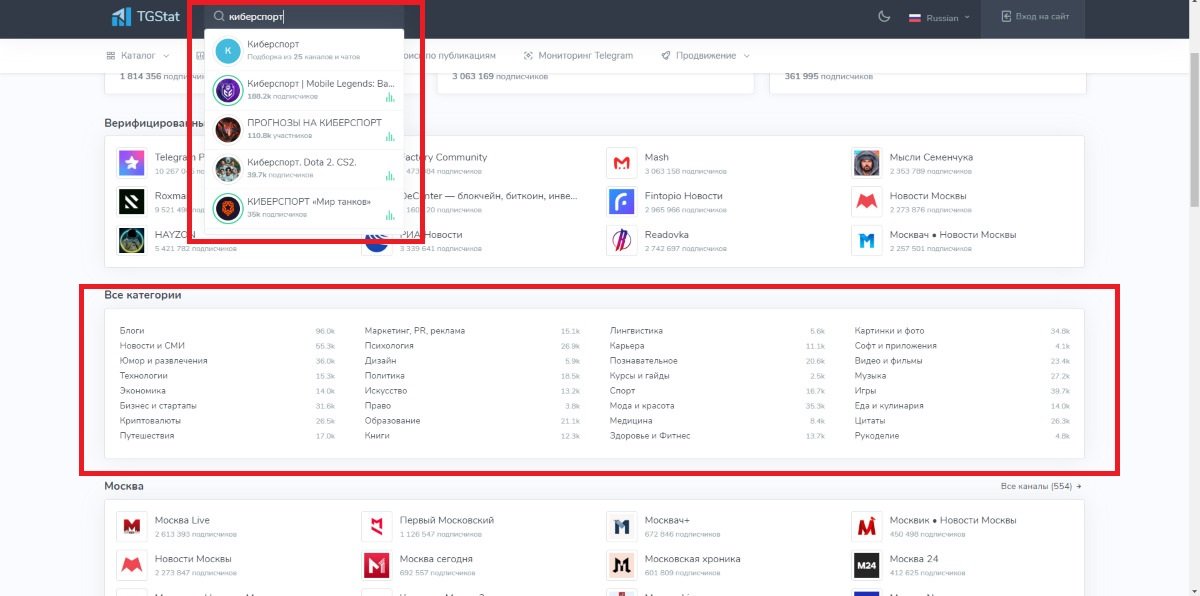Open the Продвижение menu item
This screenshot has height=596, width=1200.
pyautogui.click(x=706, y=56)
